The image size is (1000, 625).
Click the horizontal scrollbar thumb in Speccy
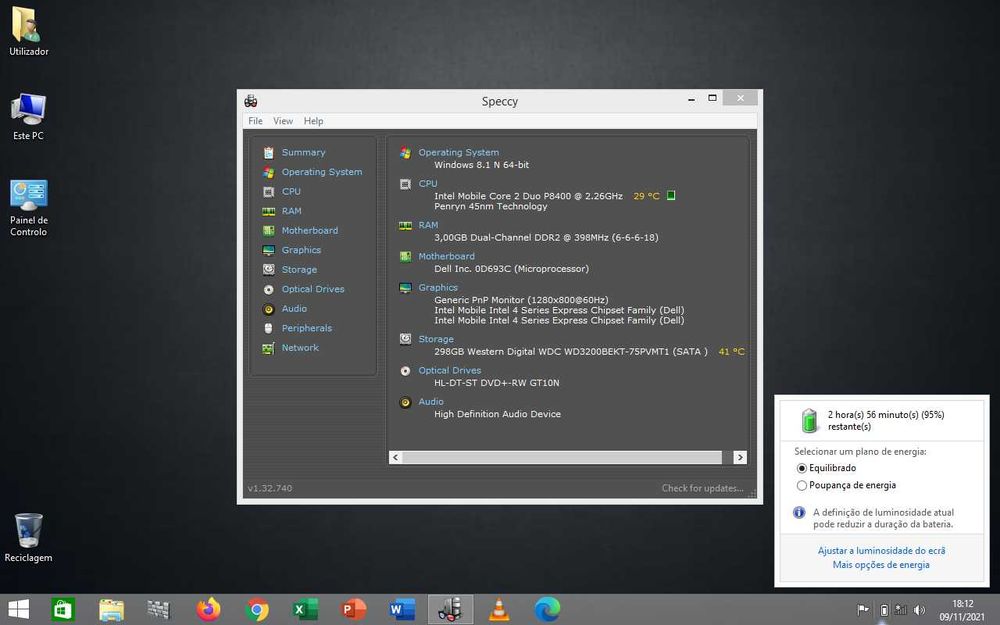562,457
